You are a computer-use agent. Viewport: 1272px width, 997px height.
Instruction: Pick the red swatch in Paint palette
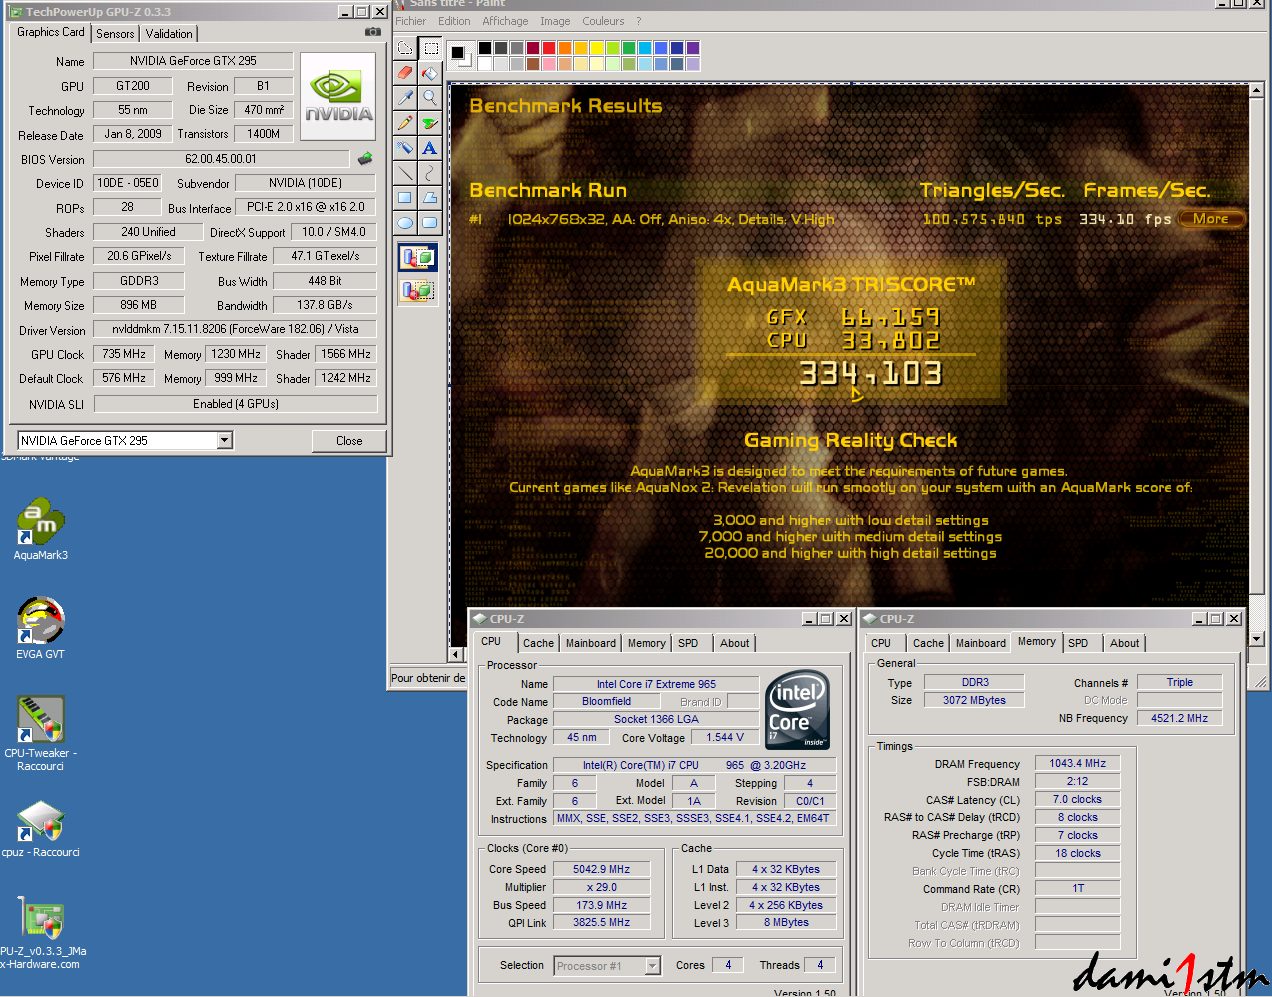click(x=548, y=48)
